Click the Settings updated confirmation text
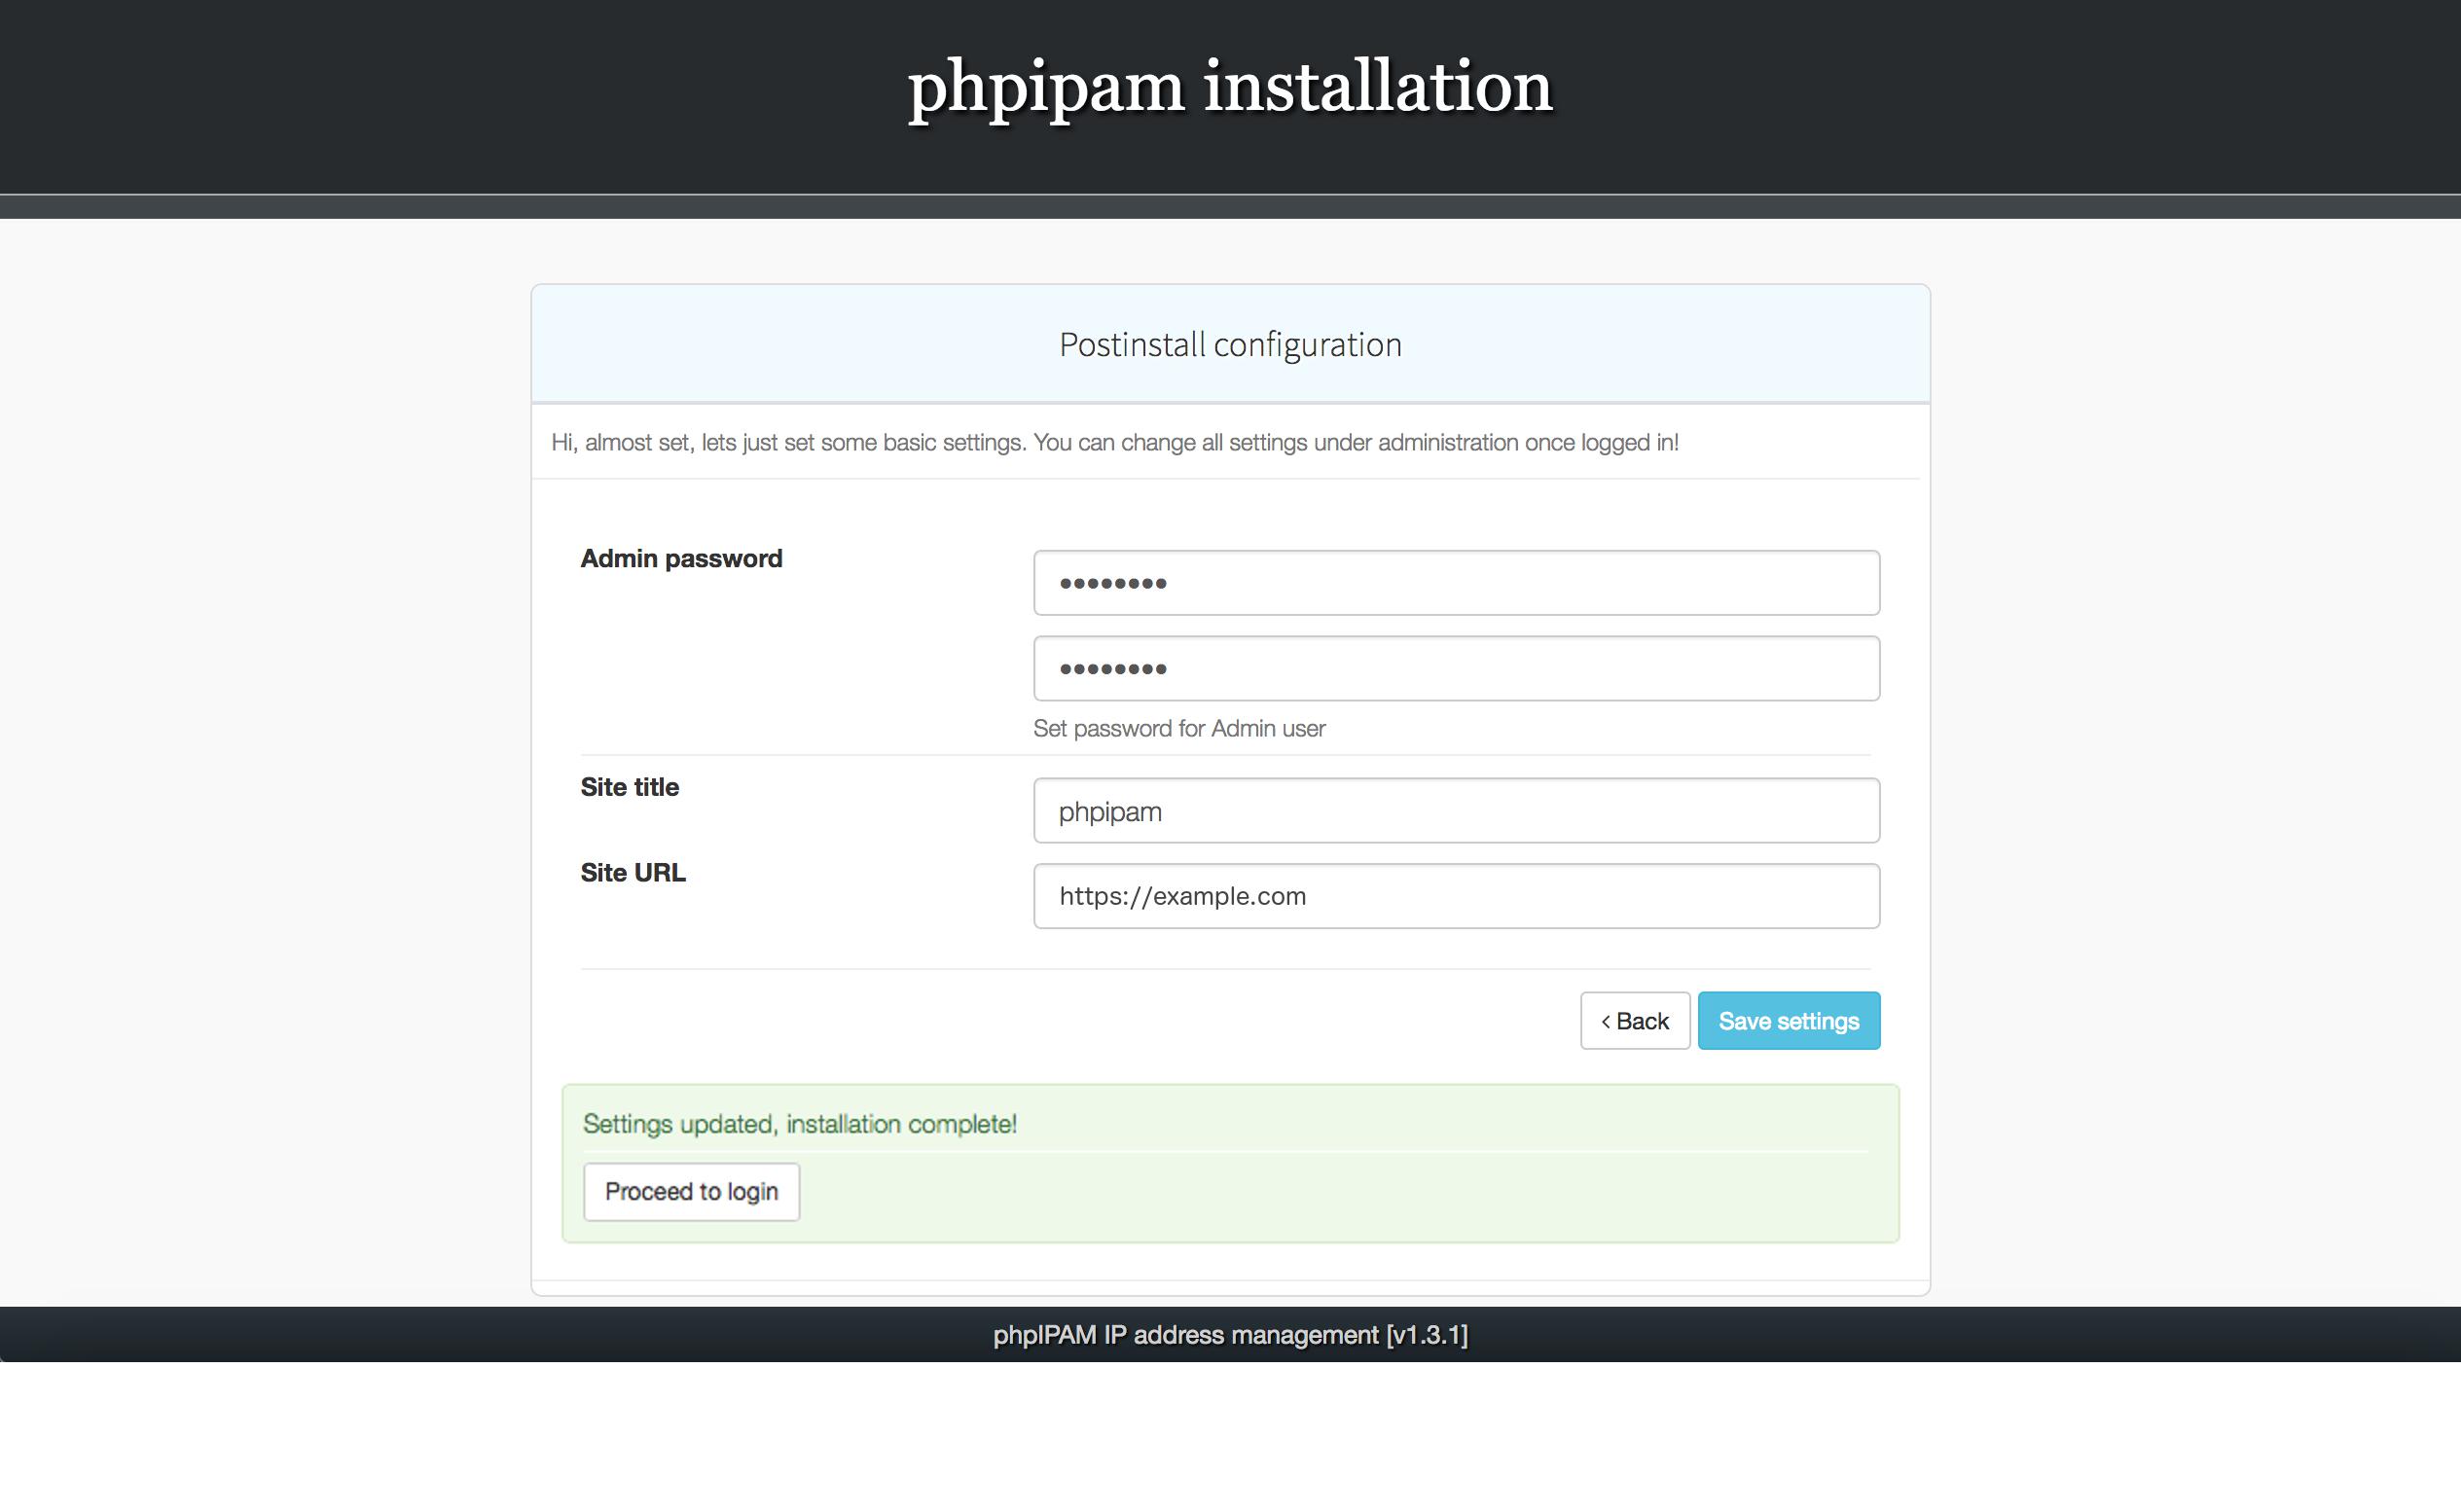Viewport: 2461px width, 1512px height. click(799, 1123)
